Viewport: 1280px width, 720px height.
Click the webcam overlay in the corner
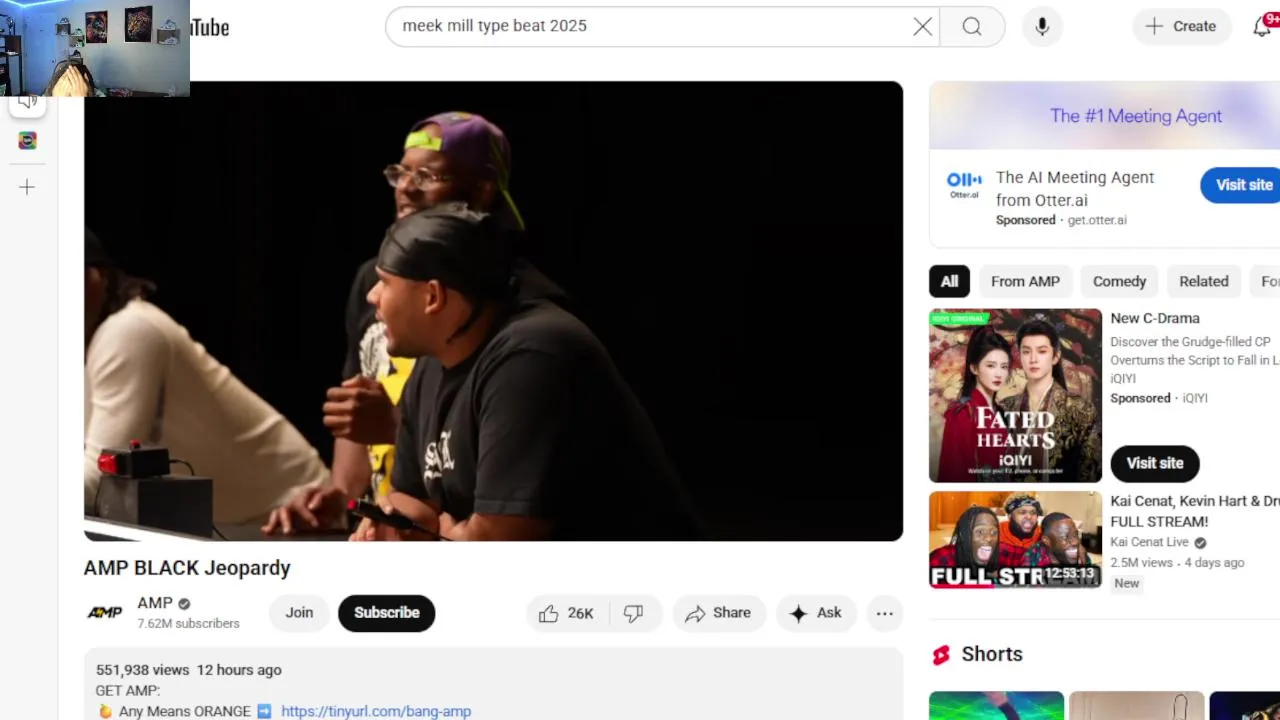[x=95, y=48]
